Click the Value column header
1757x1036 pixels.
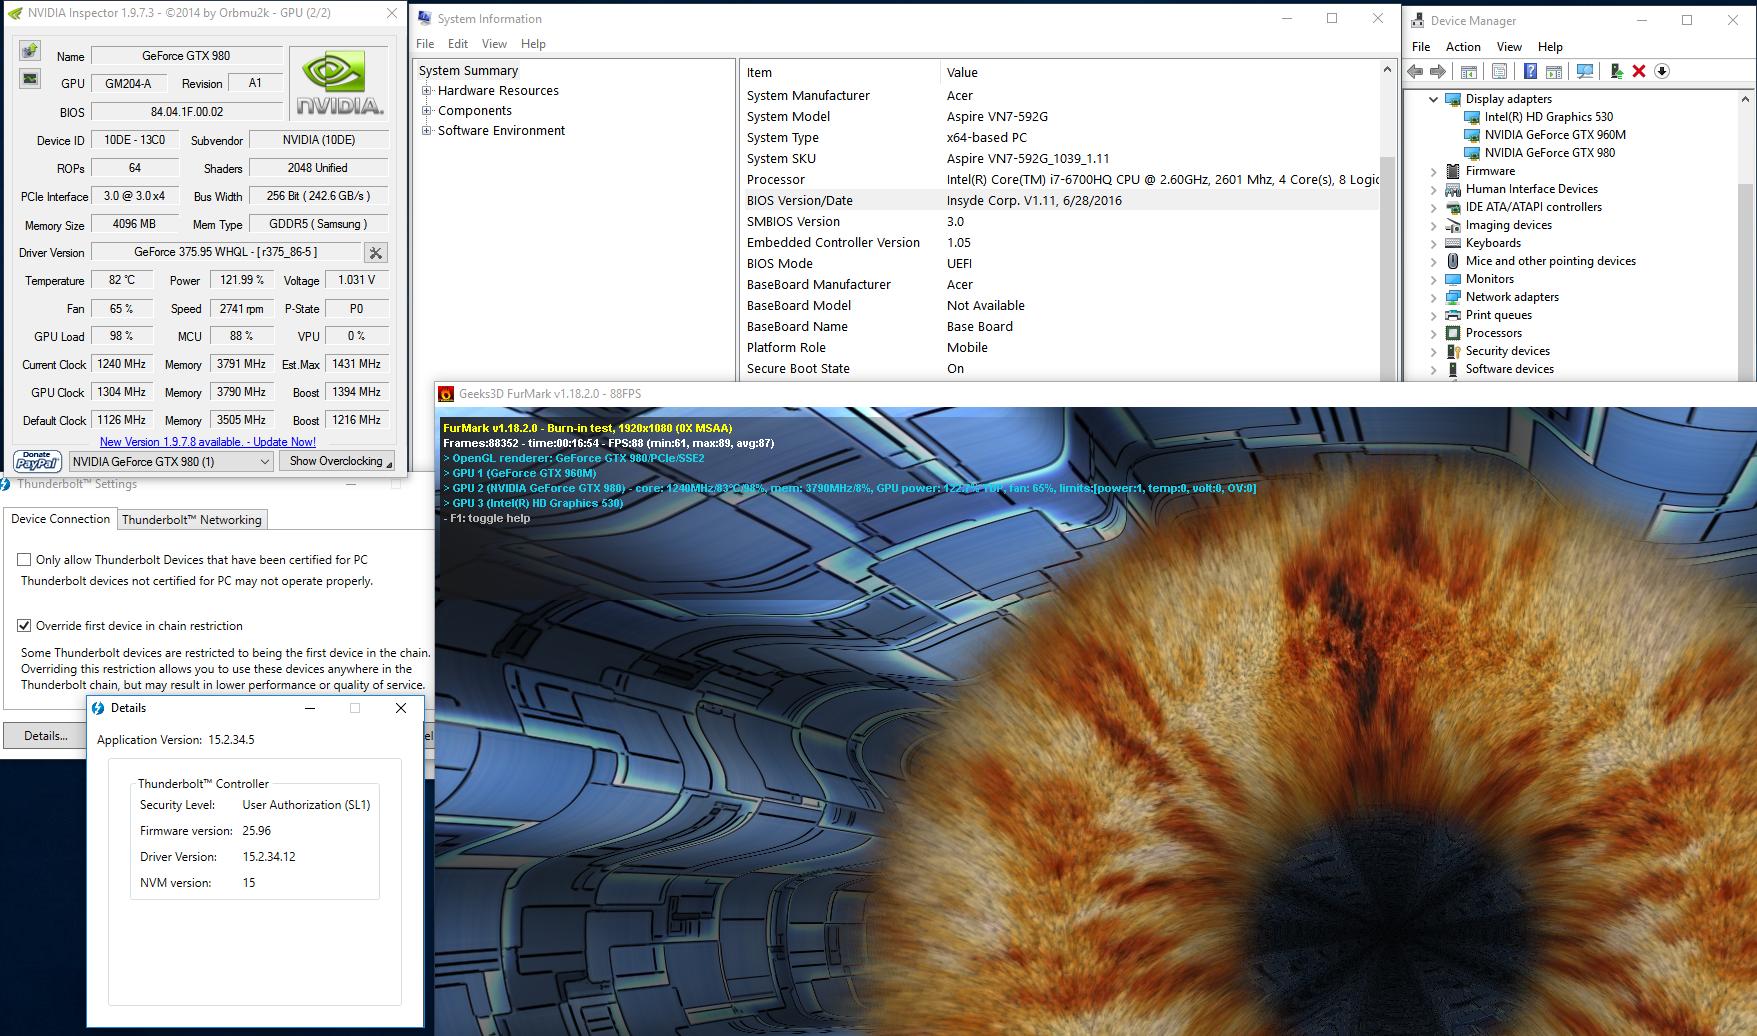1160,72
